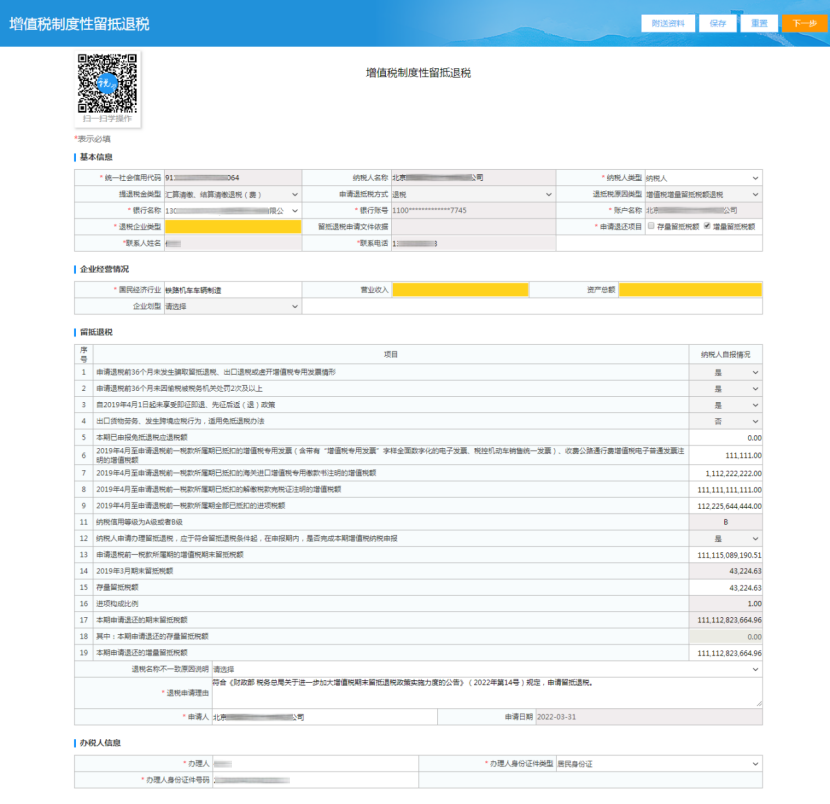Image resolution: width=830 pixels, height=804 pixels.
Task: Open the 企业划型 请选择 dropdown
Action: 232,306
